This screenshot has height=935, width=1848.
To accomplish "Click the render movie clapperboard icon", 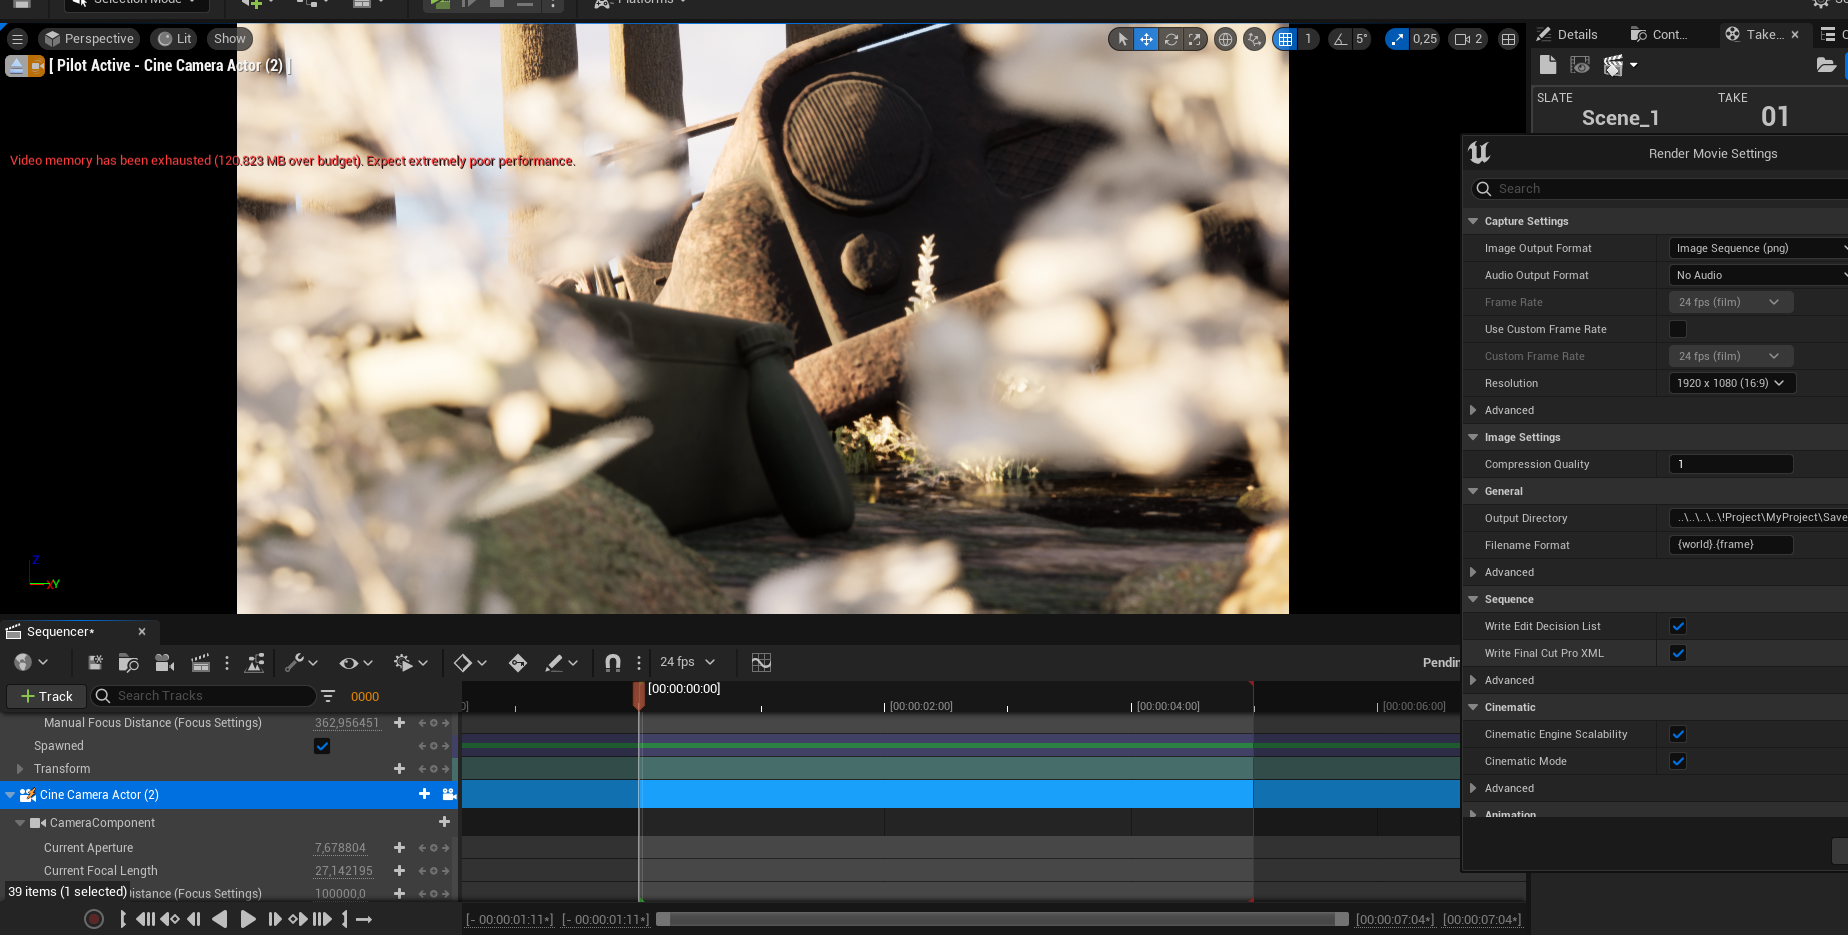I will pos(200,663).
